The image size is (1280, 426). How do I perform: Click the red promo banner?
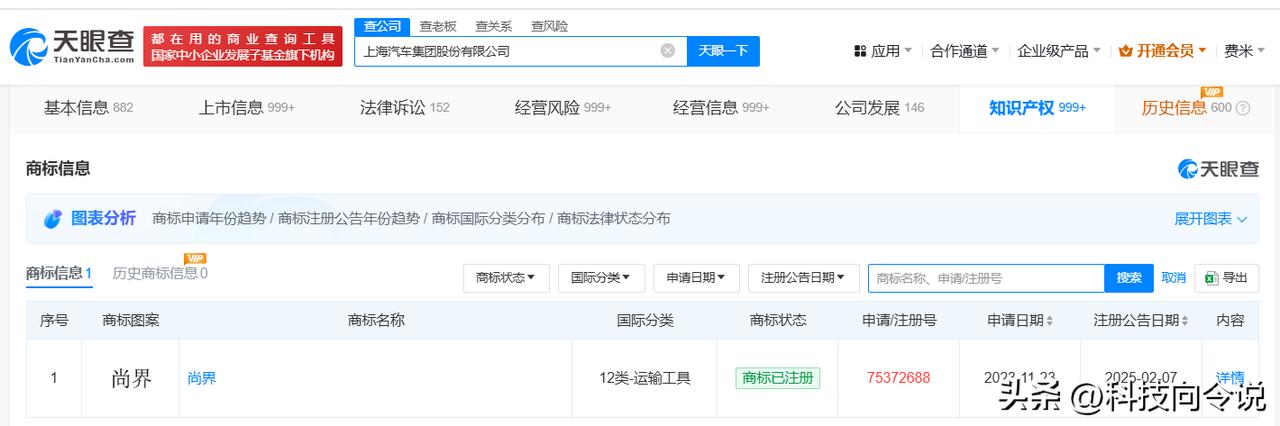[x=243, y=47]
